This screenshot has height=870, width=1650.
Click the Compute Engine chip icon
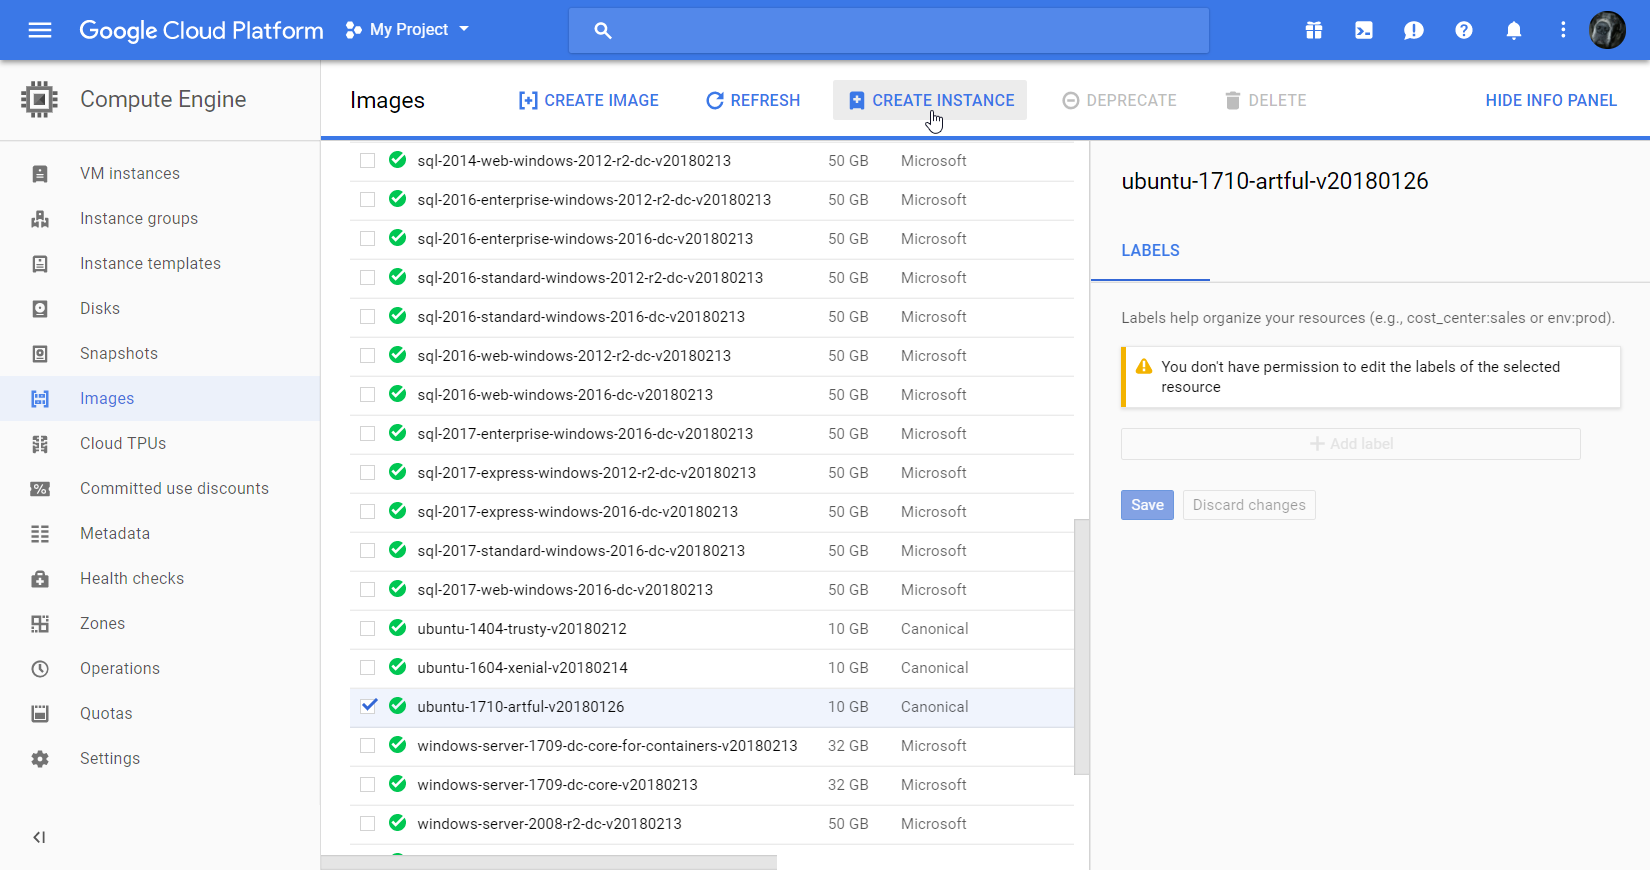[39, 99]
